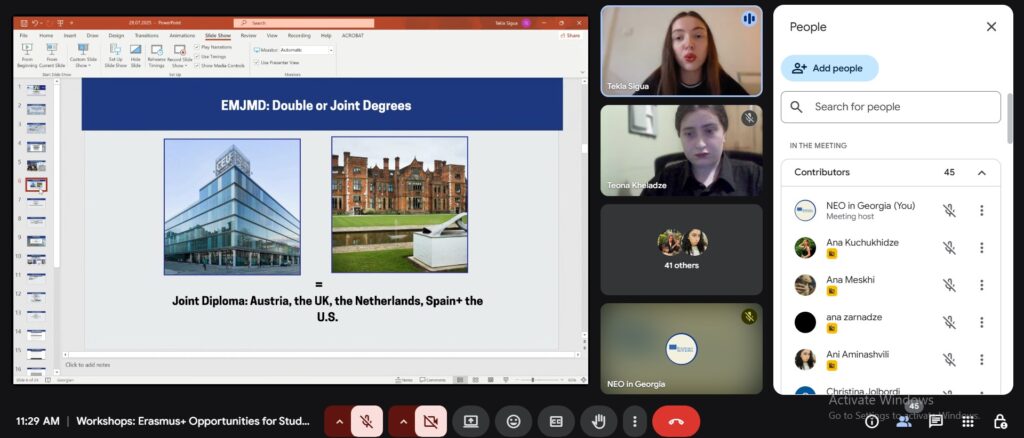Click the Present now screen share icon

tap(470, 422)
